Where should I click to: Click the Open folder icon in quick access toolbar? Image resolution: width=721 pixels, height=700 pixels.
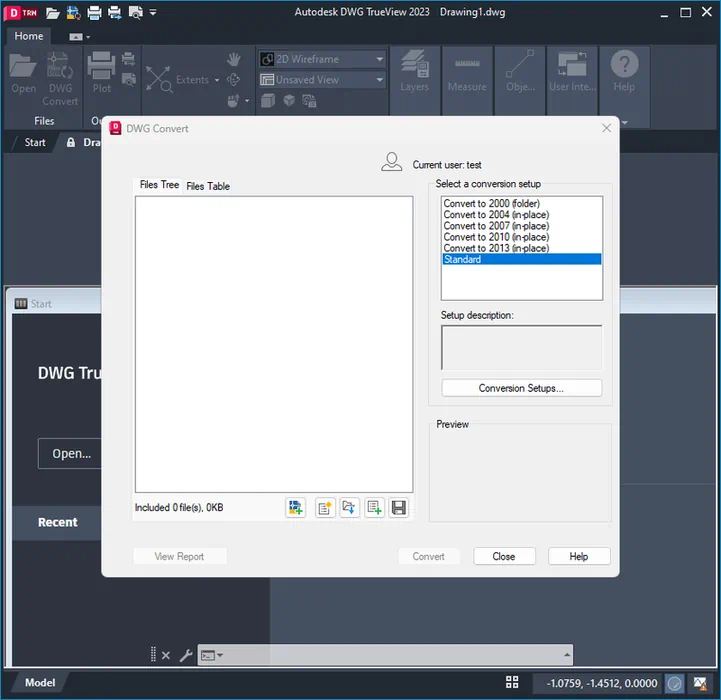click(x=52, y=12)
